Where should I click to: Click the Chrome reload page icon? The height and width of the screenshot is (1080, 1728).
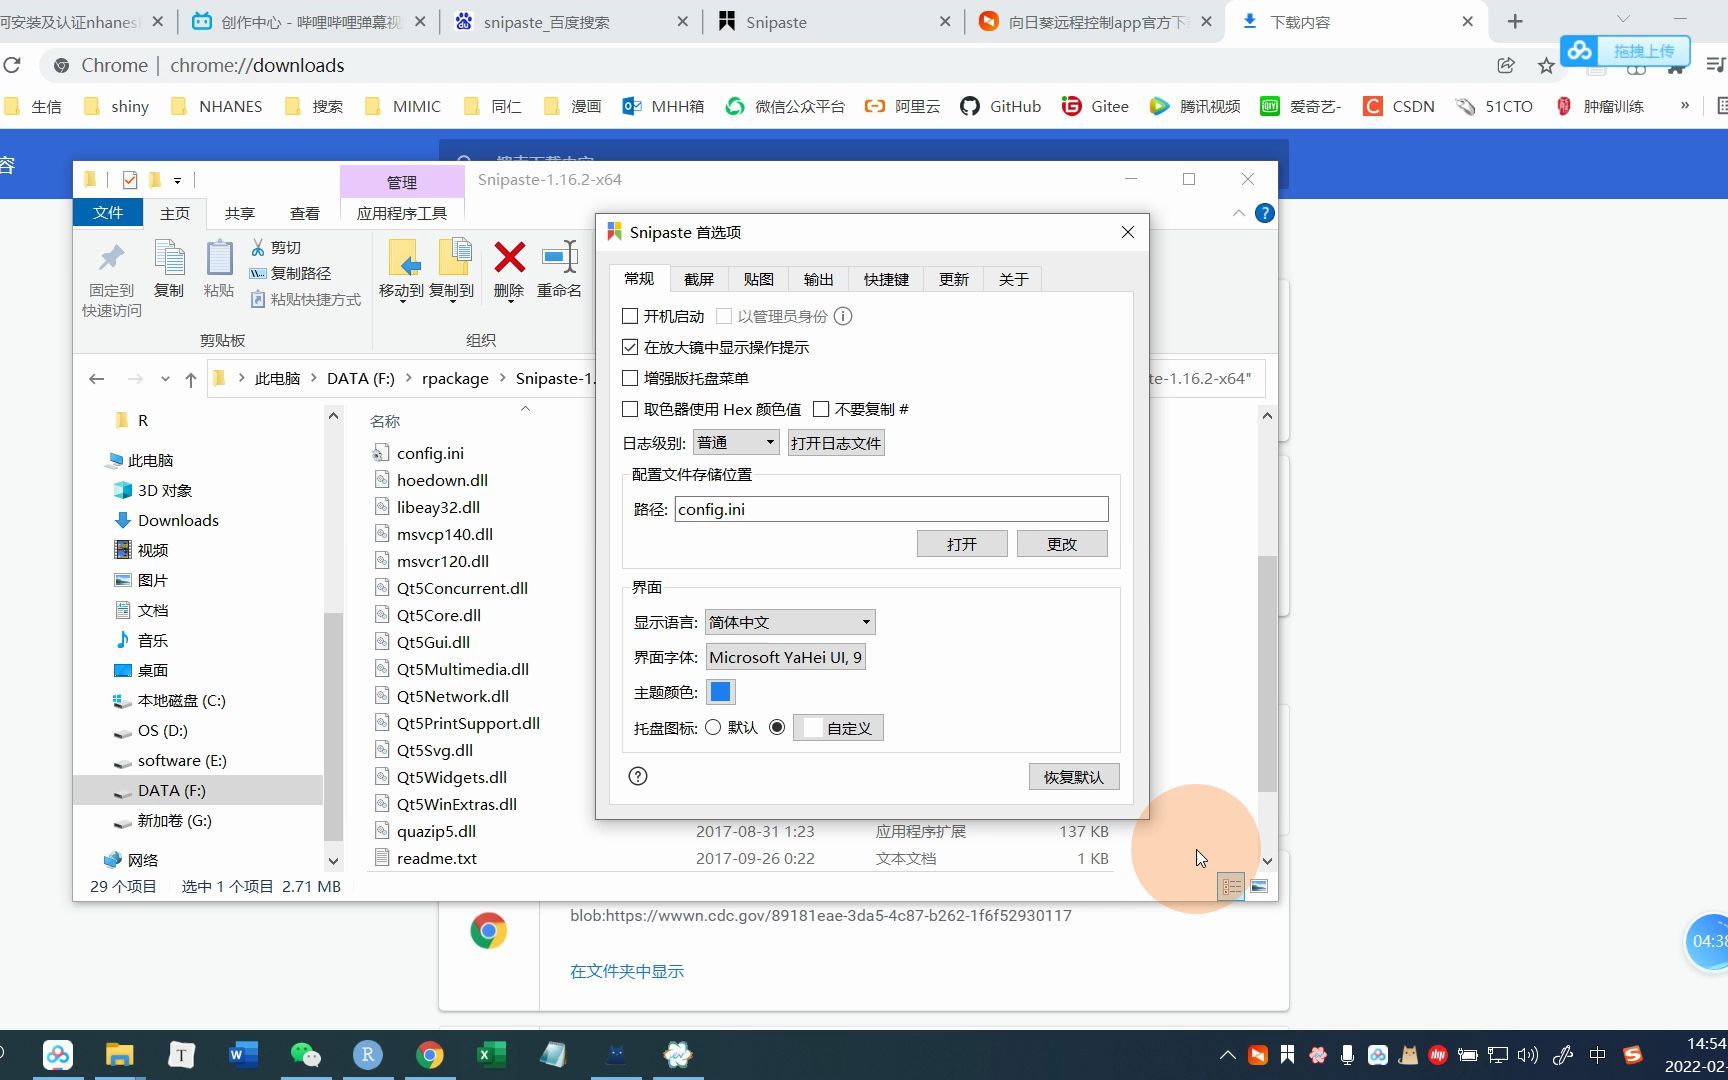click(12, 65)
